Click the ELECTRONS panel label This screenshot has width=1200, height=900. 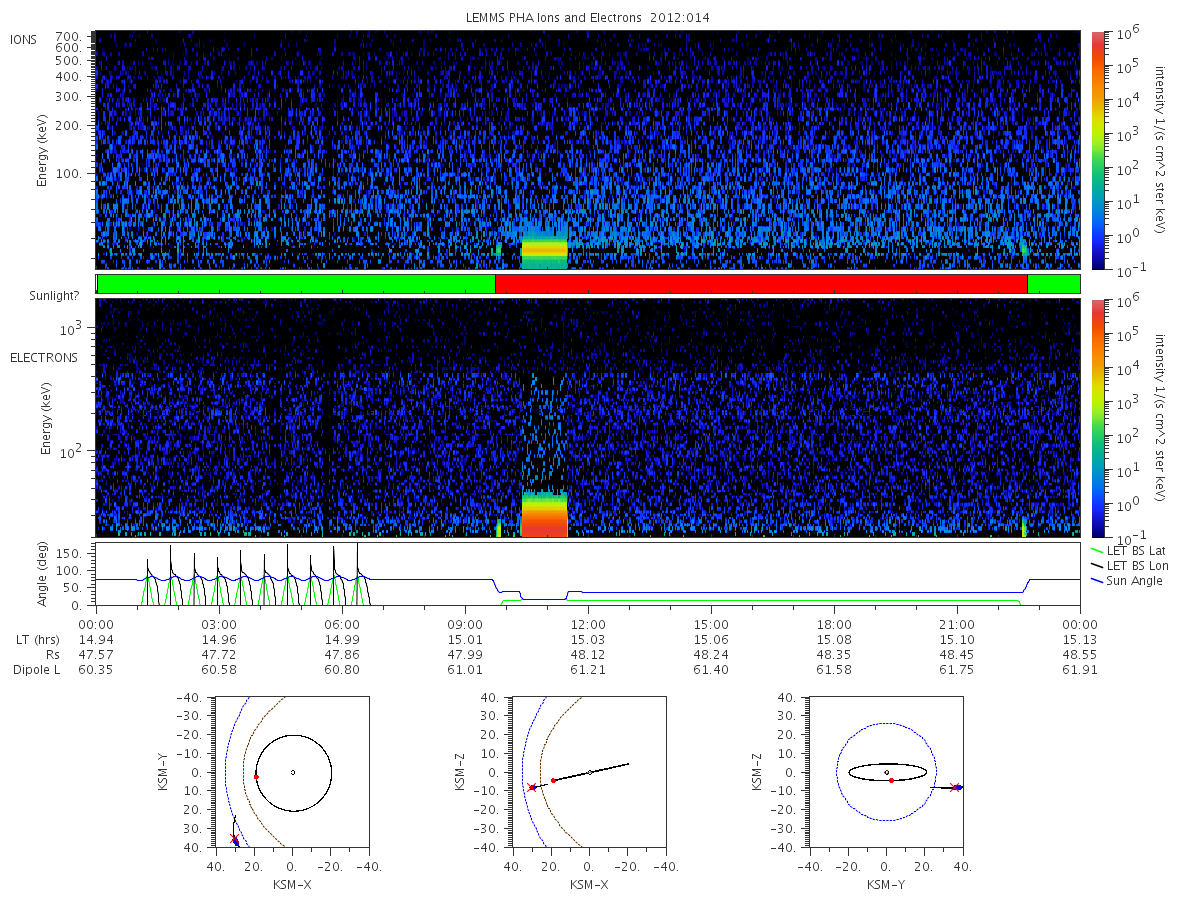(44, 357)
